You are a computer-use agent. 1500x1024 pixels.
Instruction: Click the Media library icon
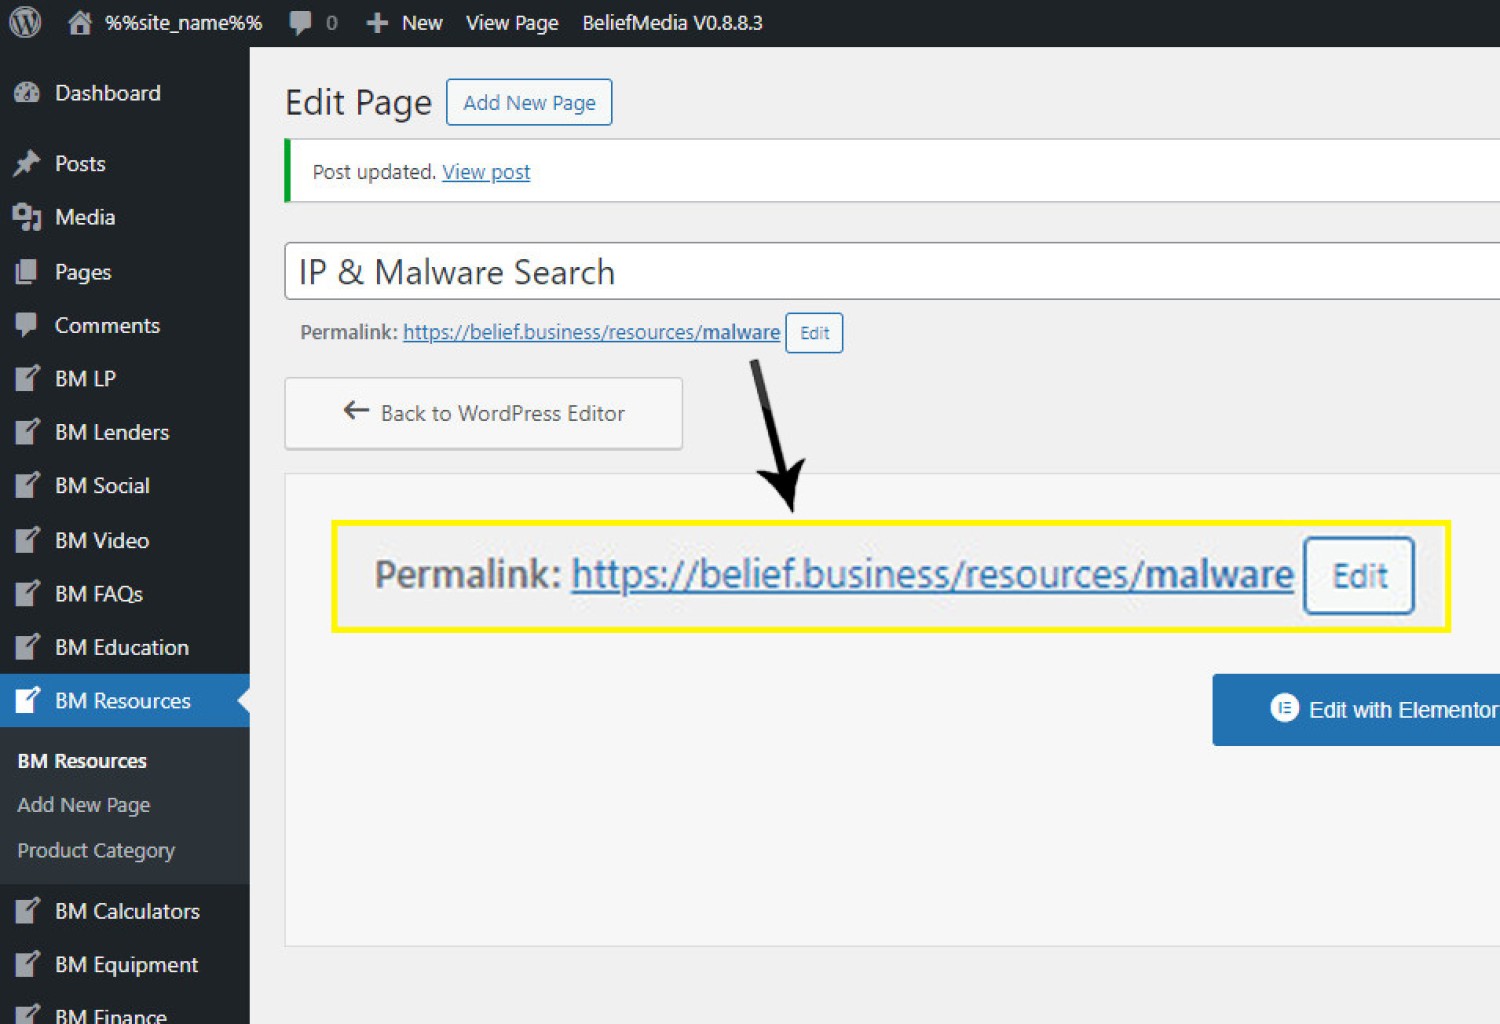[x=27, y=217]
